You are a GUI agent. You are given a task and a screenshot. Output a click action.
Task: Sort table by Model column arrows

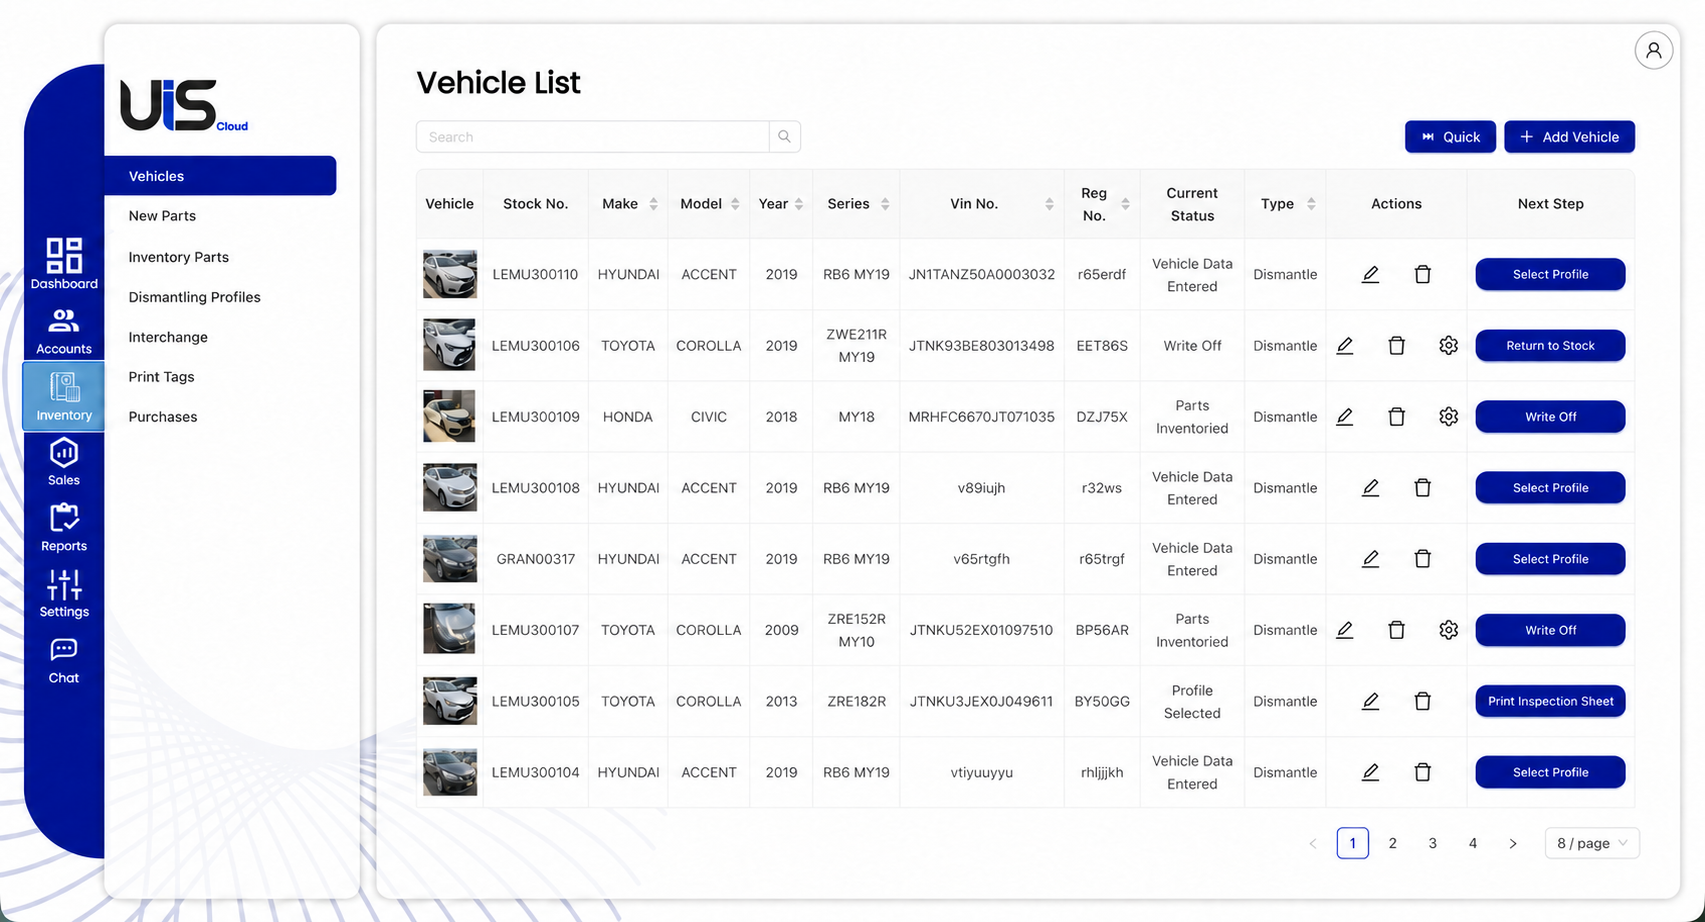(x=735, y=204)
